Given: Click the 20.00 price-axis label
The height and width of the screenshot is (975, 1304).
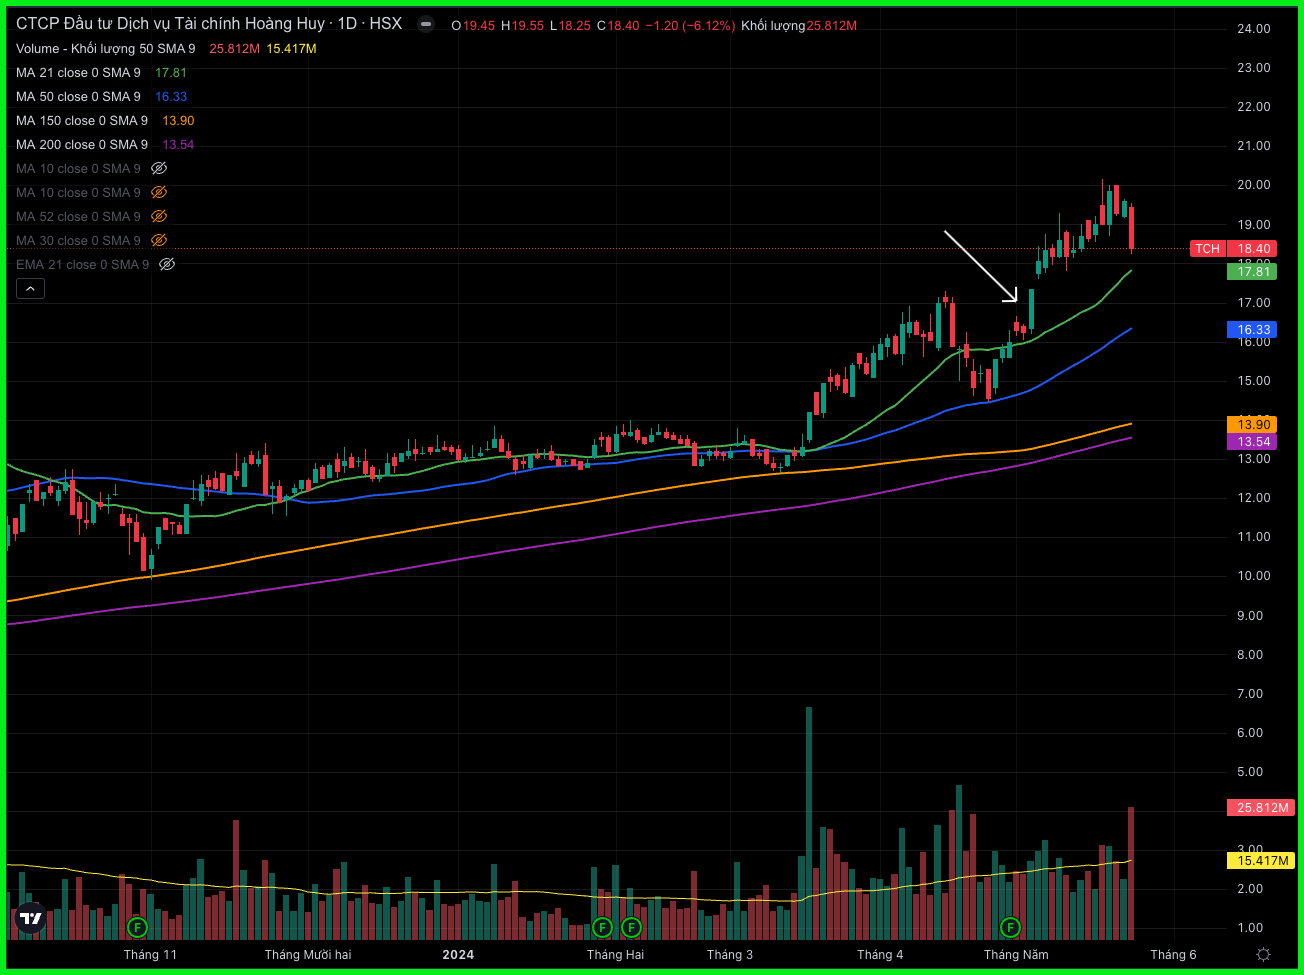Looking at the screenshot, I should pyautogui.click(x=1253, y=185).
